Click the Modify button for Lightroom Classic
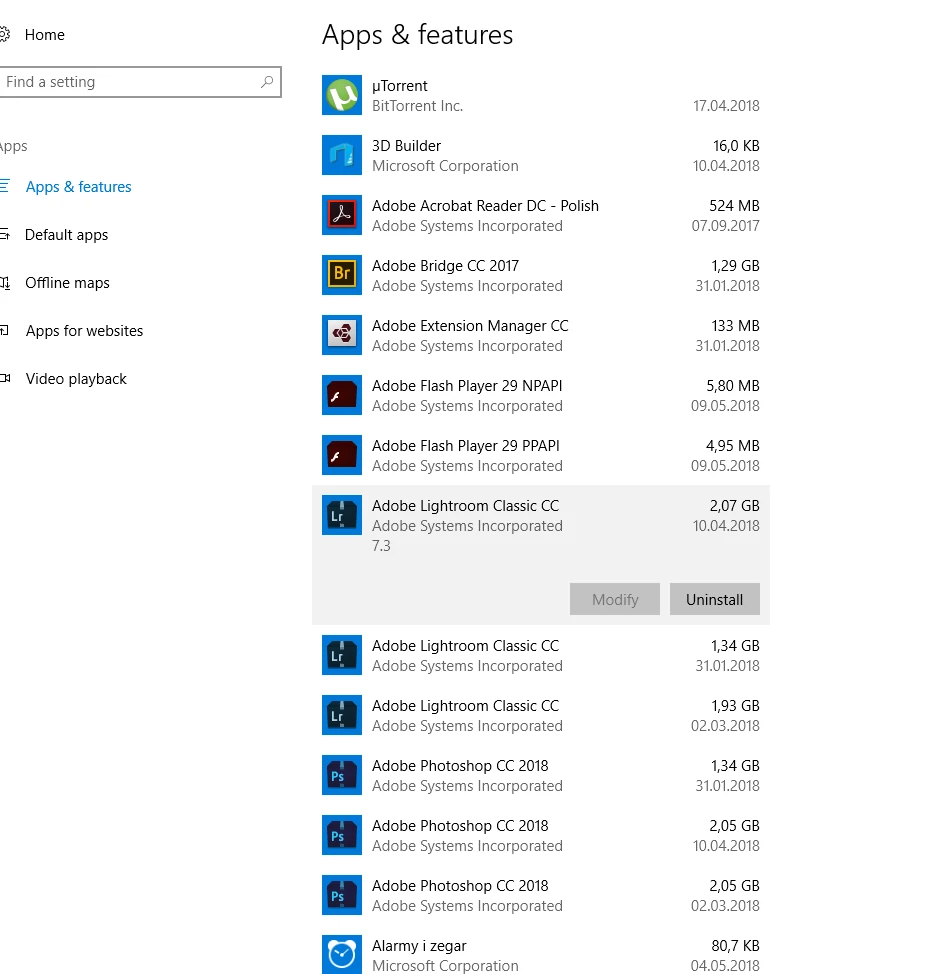 tap(615, 599)
